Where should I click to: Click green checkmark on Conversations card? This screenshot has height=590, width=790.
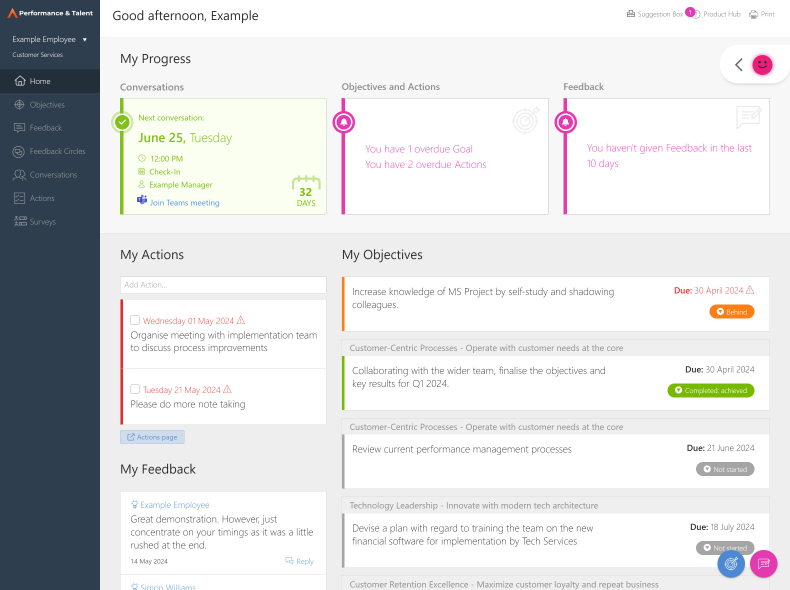click(x=122, y=122)
